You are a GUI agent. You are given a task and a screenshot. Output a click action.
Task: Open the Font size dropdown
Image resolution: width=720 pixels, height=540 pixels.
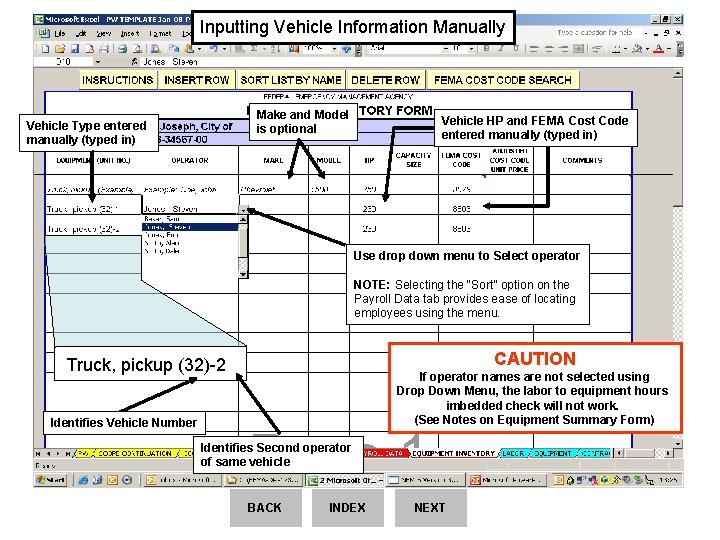472,49
